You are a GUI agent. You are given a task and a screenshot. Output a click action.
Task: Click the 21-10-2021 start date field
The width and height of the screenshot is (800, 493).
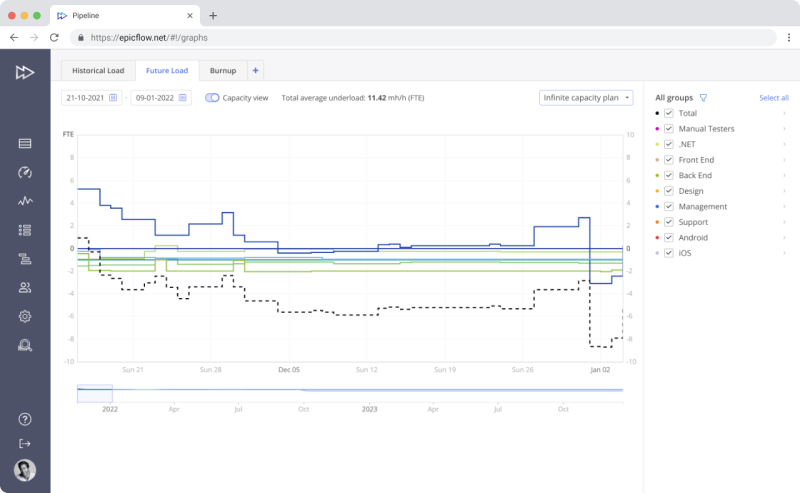[91, 98]
